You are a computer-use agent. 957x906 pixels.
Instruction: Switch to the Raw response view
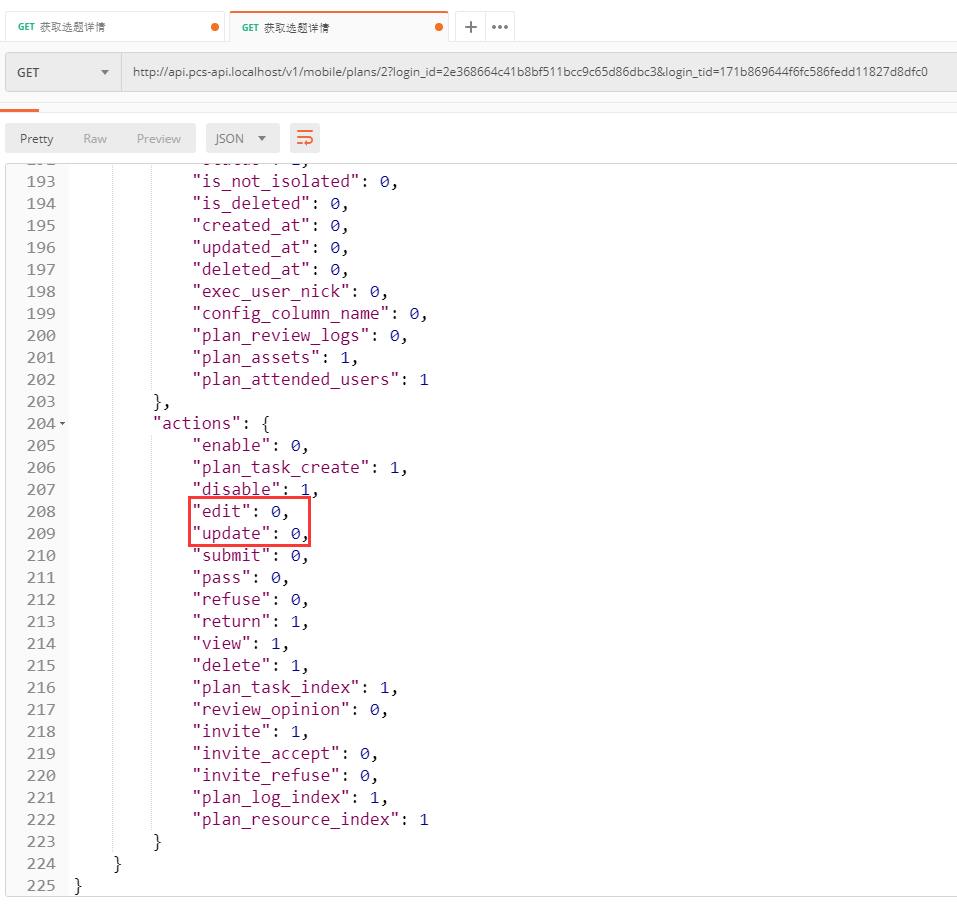click(x=95, y=139)
